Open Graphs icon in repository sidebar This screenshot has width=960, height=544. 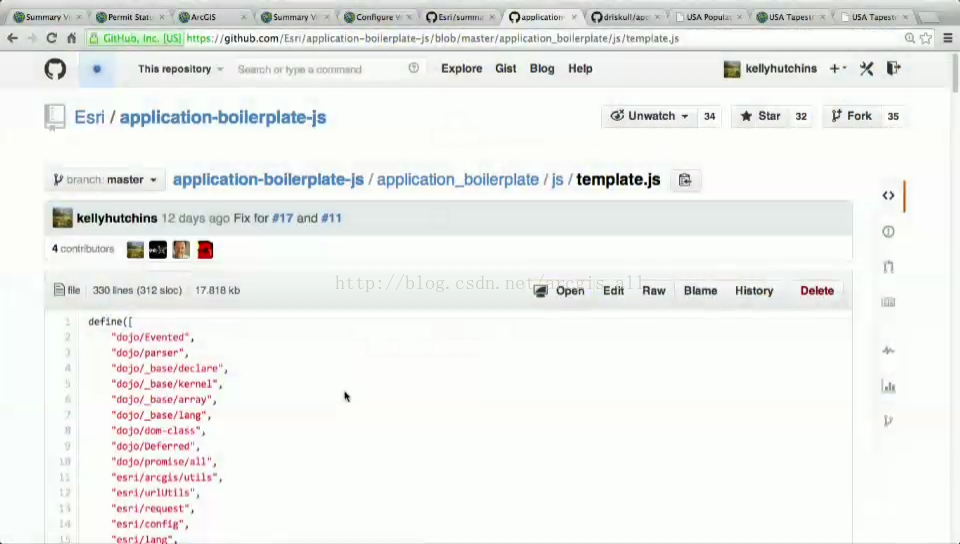[x=888, y=386]
